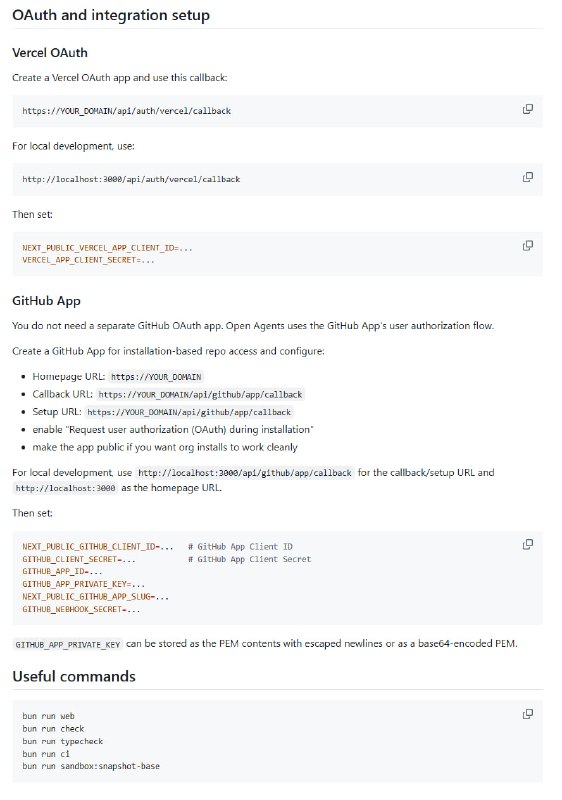Click the GITHUB_WEBHOOK_SECRET line in code block
Viewport: 562px width, 800px height.
point(81,609)
